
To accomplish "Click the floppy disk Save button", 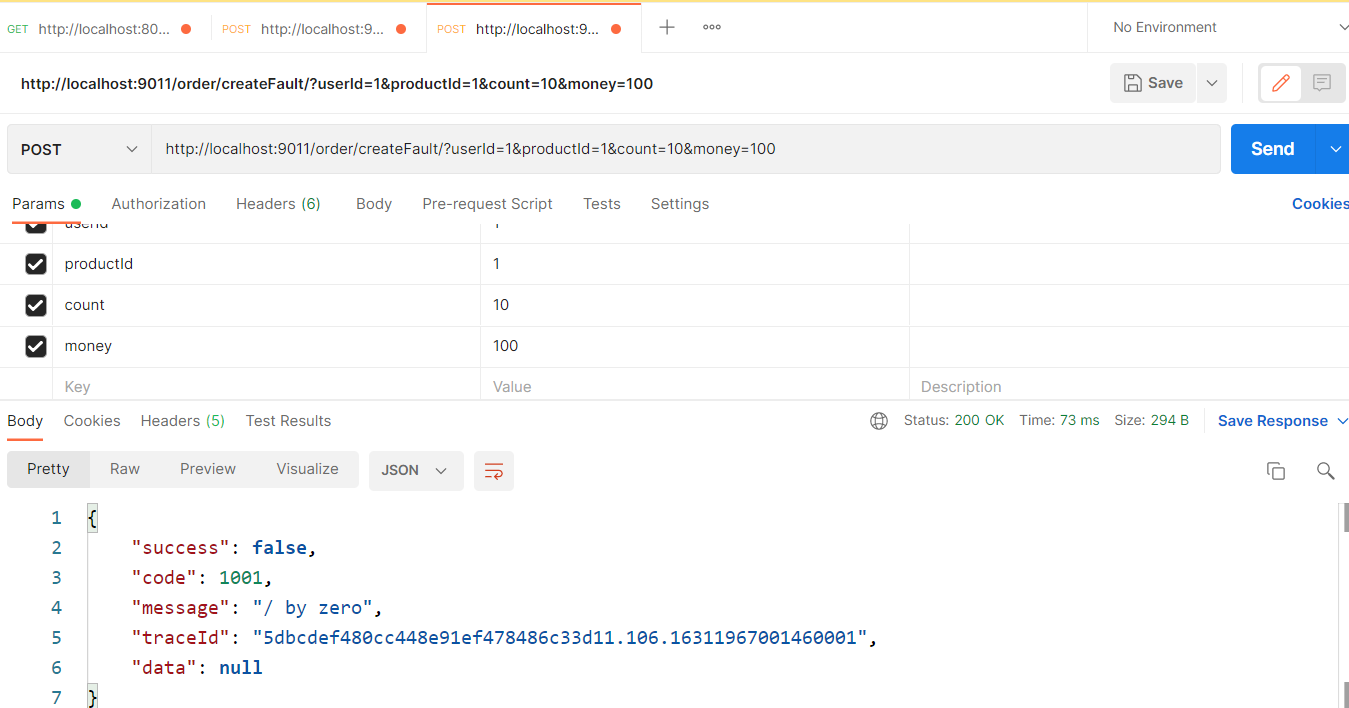I will (x=1153, y=83).
